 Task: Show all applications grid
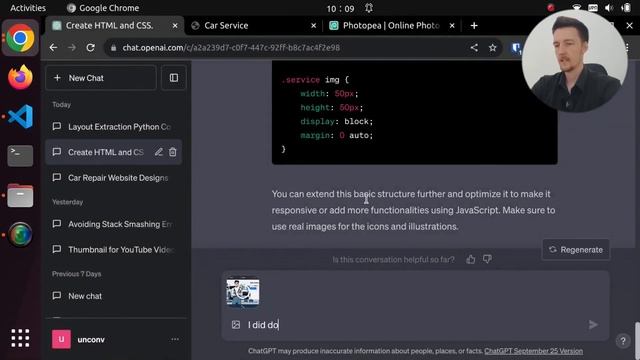coord(20,338)
